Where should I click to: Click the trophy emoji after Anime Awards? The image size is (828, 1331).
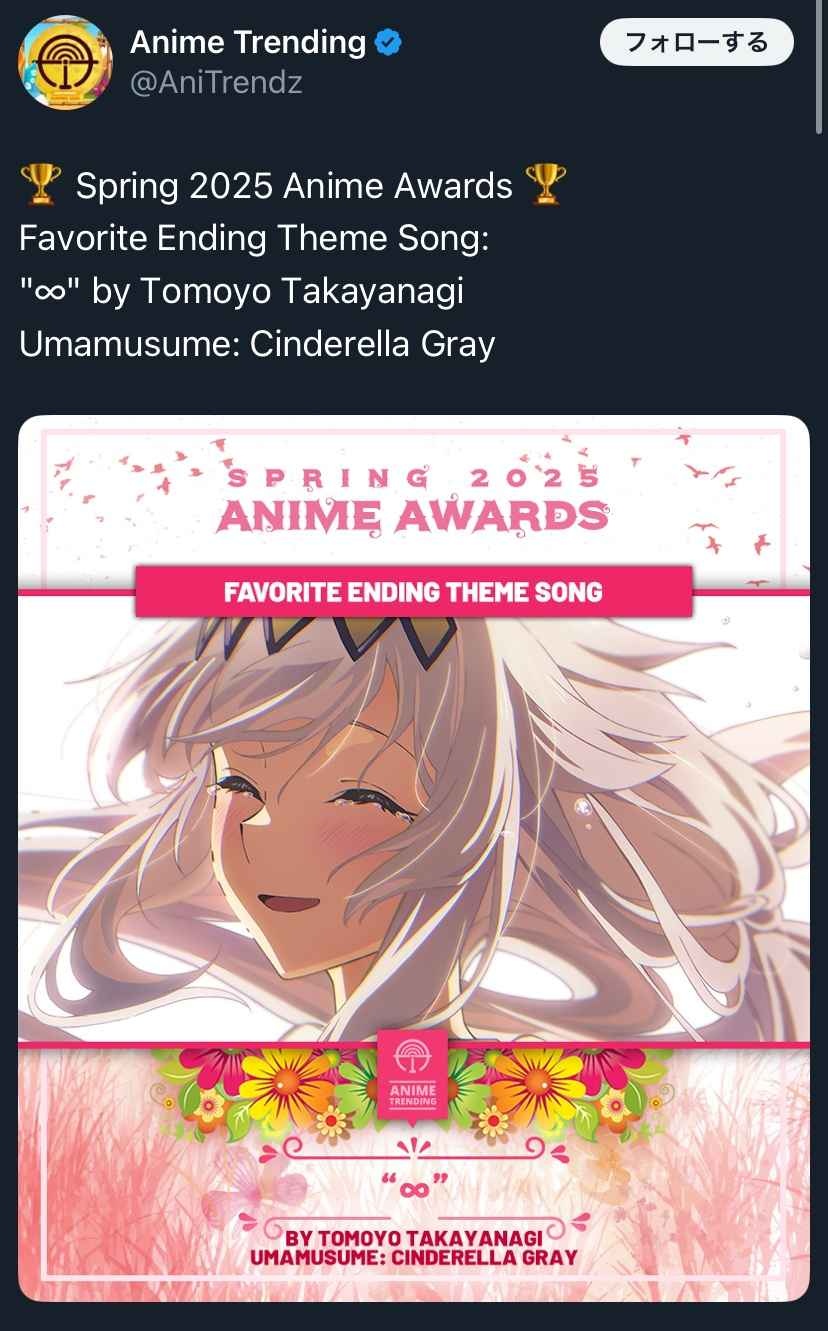click(x=545, y=186)
